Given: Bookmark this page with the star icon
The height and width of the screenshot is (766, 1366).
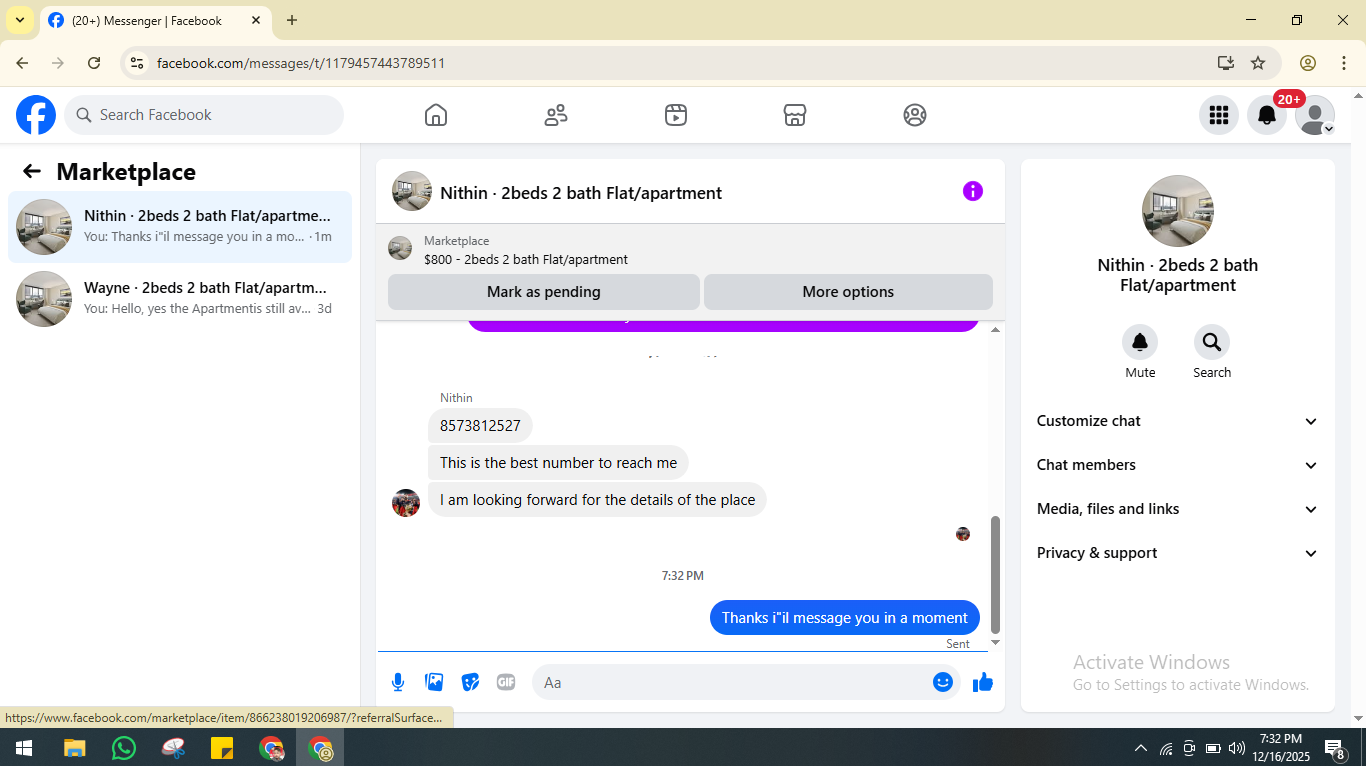Looking at the screenshot, I should click(1258, 63).
